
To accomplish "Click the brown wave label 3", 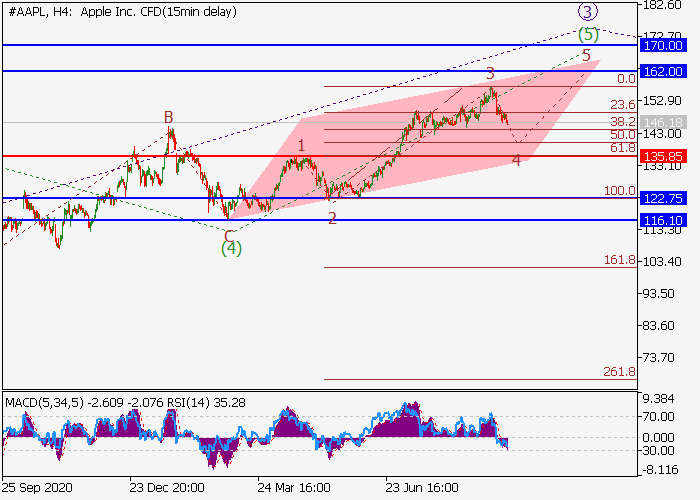I will point(490,73).
